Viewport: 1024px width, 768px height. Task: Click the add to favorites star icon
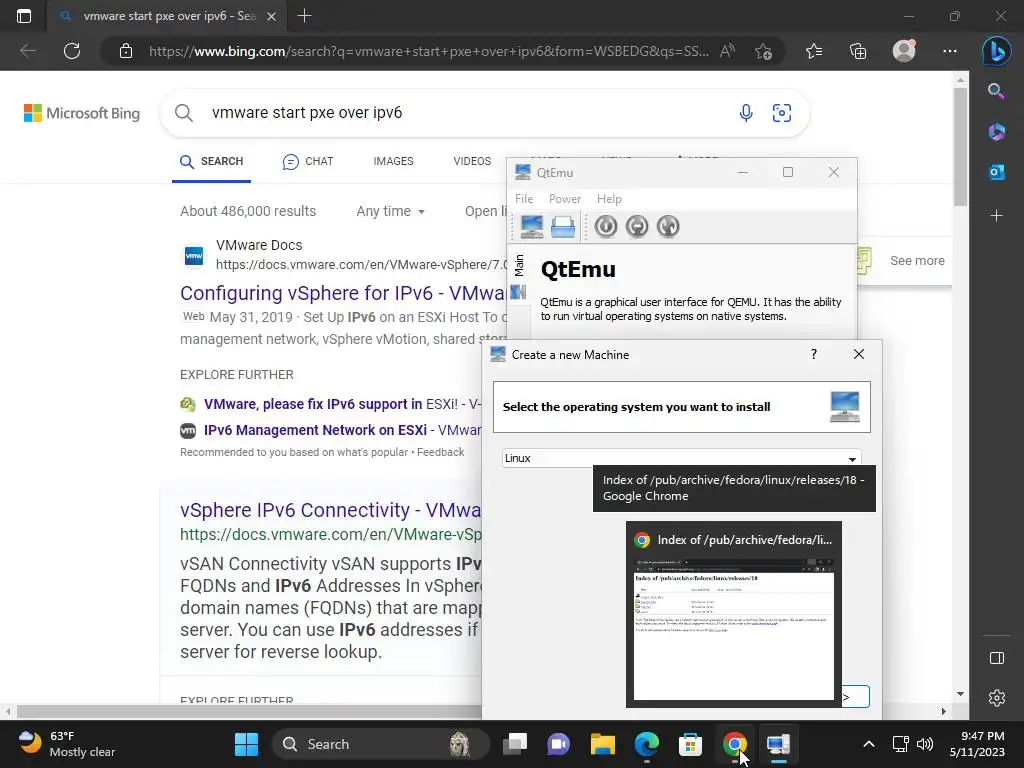pos(763,51)
